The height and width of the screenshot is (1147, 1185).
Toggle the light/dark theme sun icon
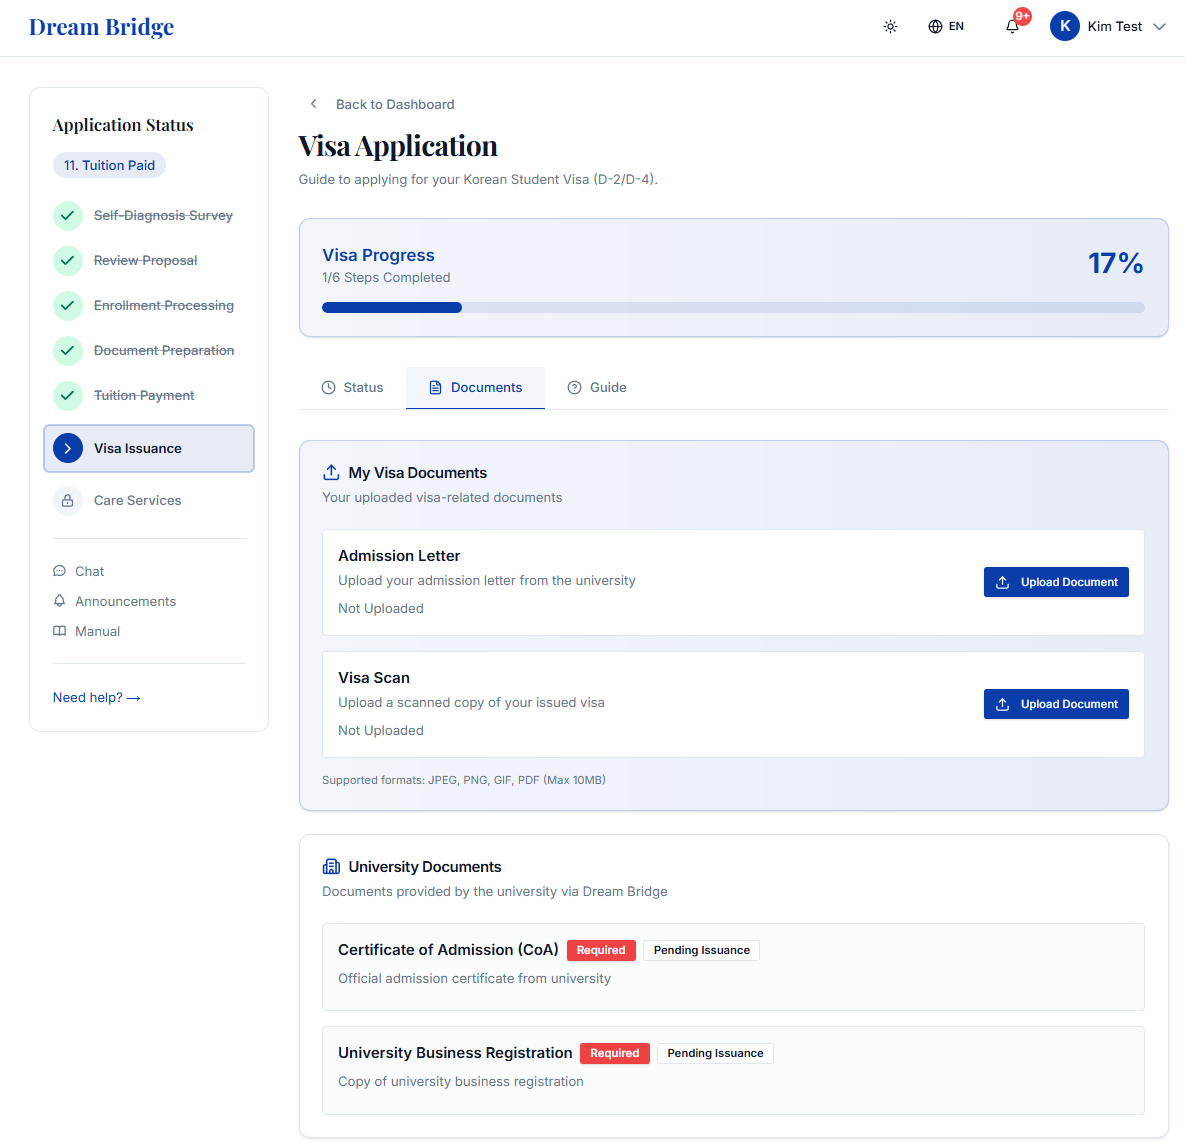pyautogui.click(x=890, y=26)
